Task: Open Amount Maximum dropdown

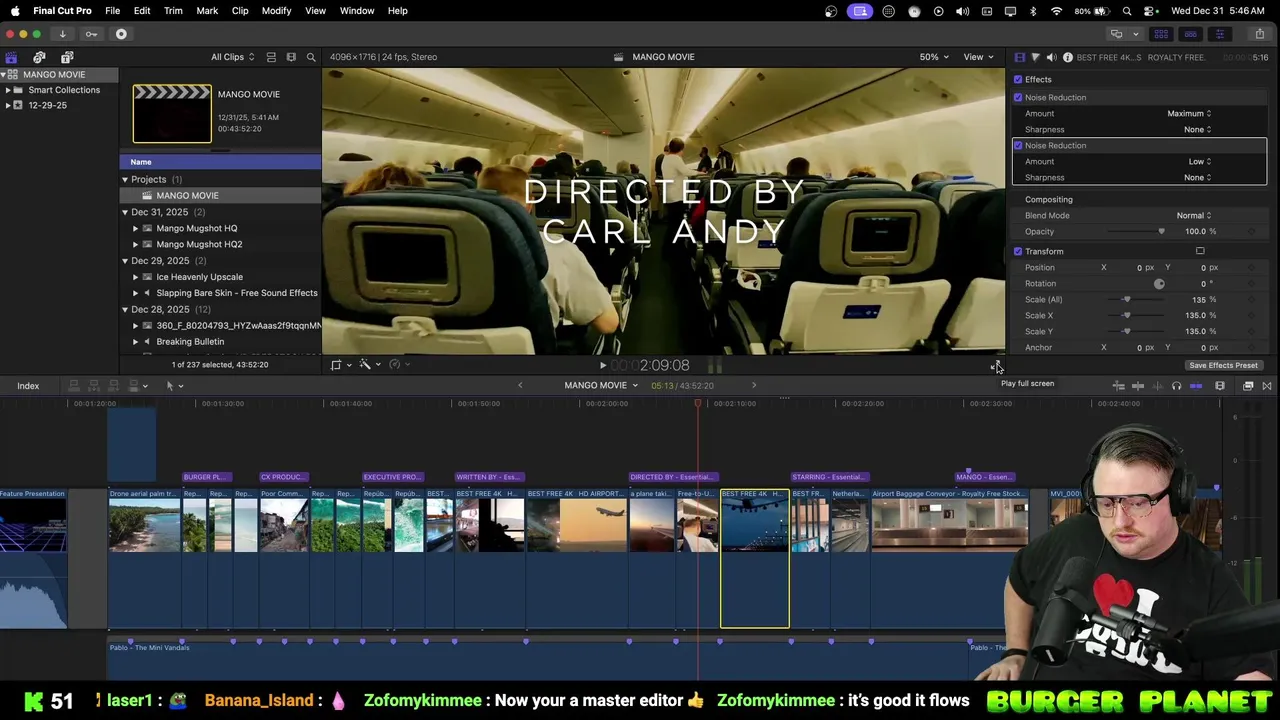Action: tap(1189, 113)
